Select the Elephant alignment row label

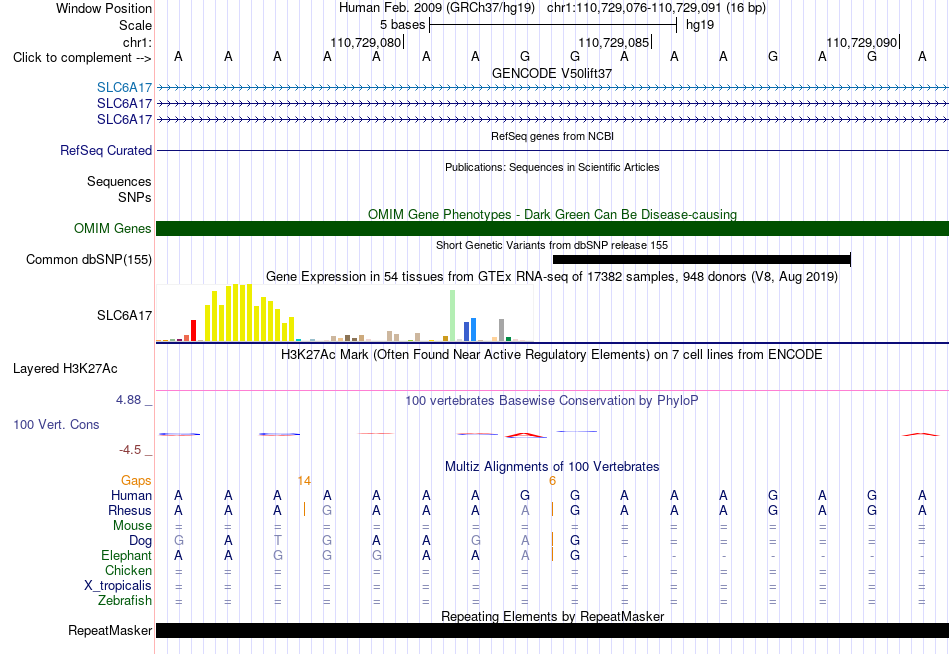click(126, 555)
